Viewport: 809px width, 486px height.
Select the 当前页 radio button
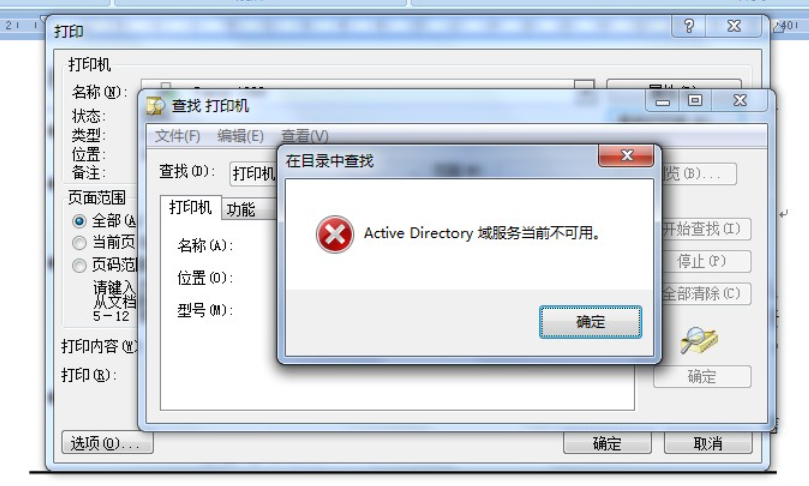click(79, 242)
